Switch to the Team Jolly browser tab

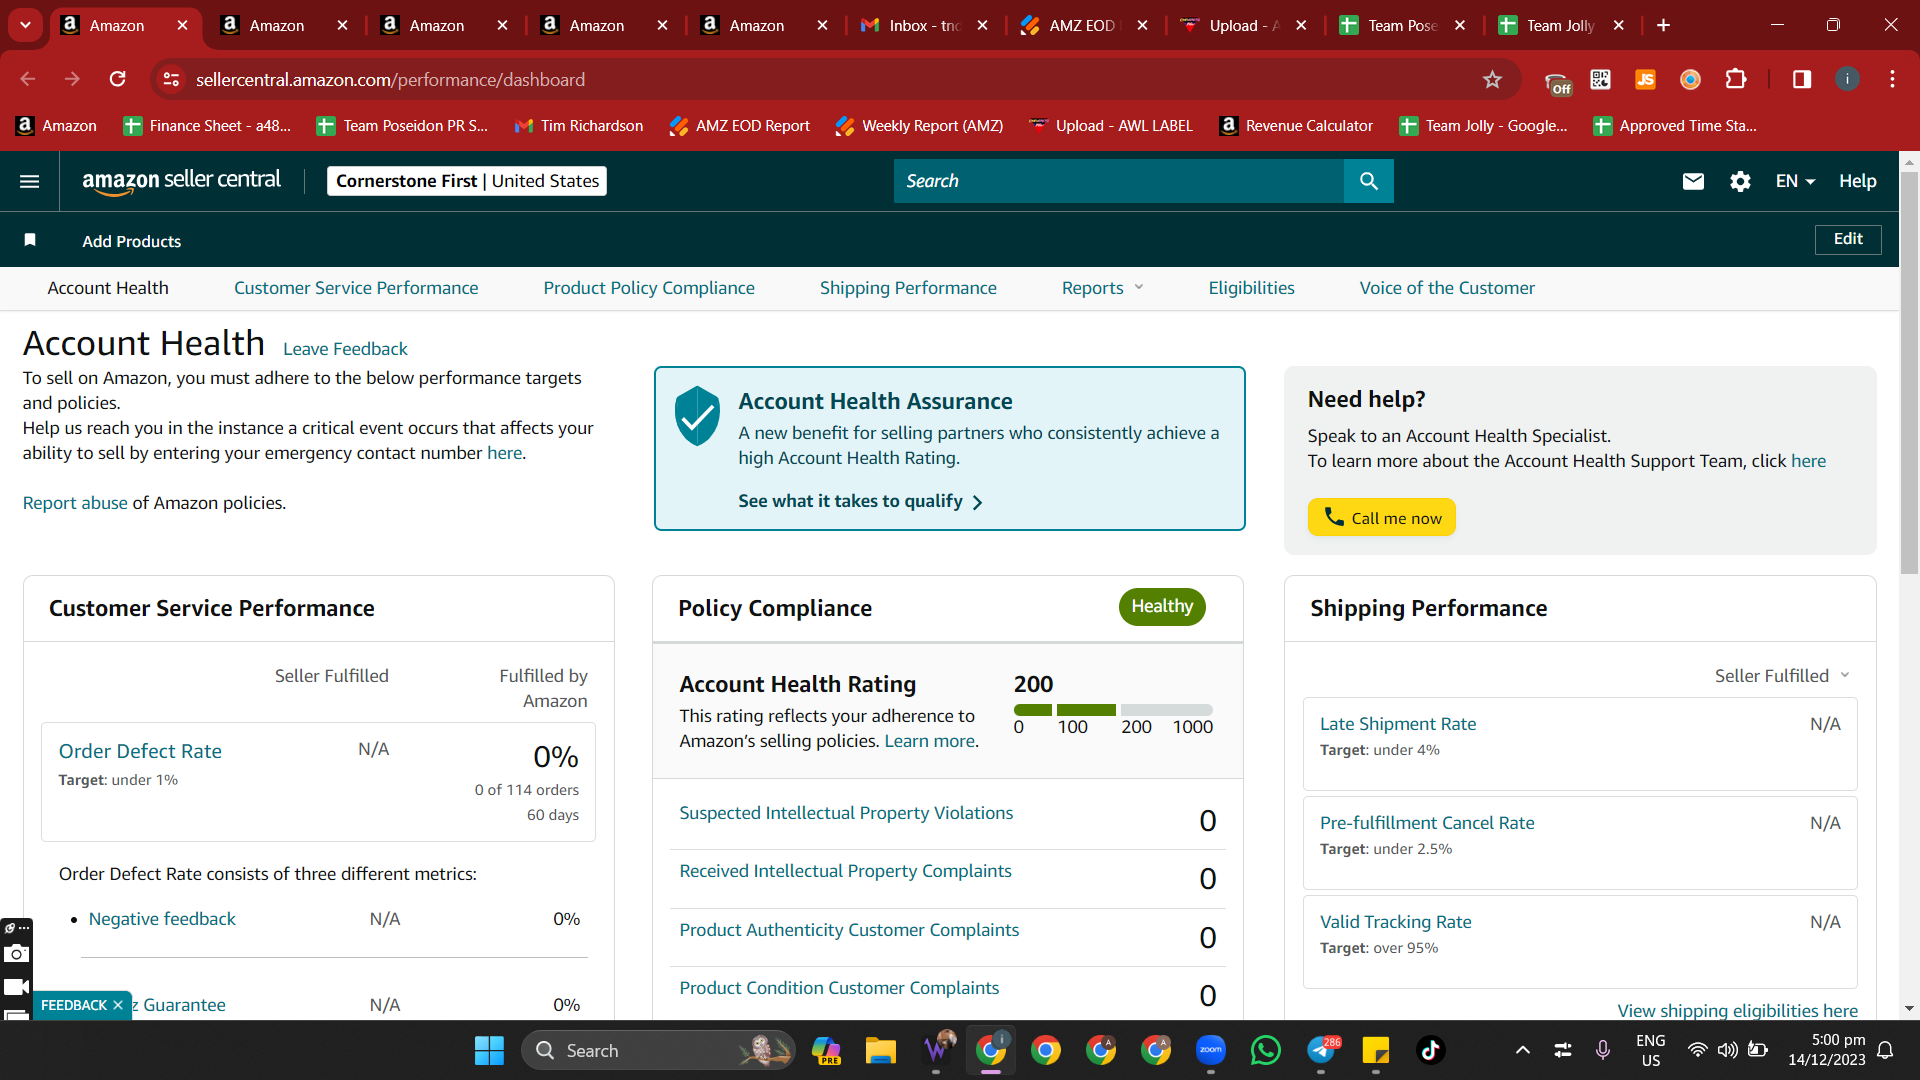tap(1560, 25)
